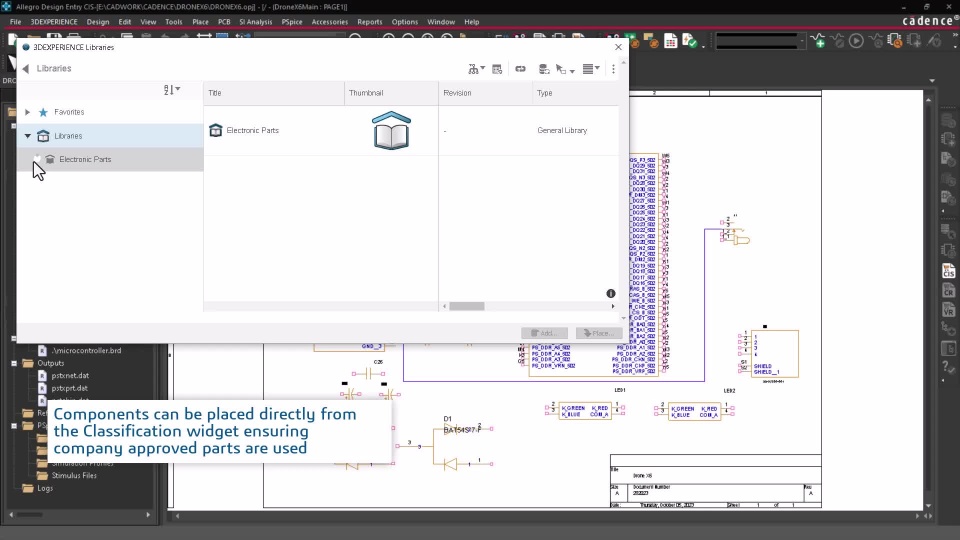The width and height of the screenshot is (960, 540).
Task: Open the Reports menu
Action: [x=370, y=21]
